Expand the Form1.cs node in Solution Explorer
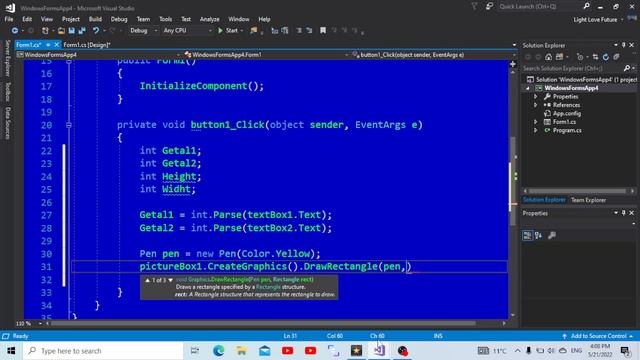This screenshot has height=360, width=640. [x=536, y=122]
